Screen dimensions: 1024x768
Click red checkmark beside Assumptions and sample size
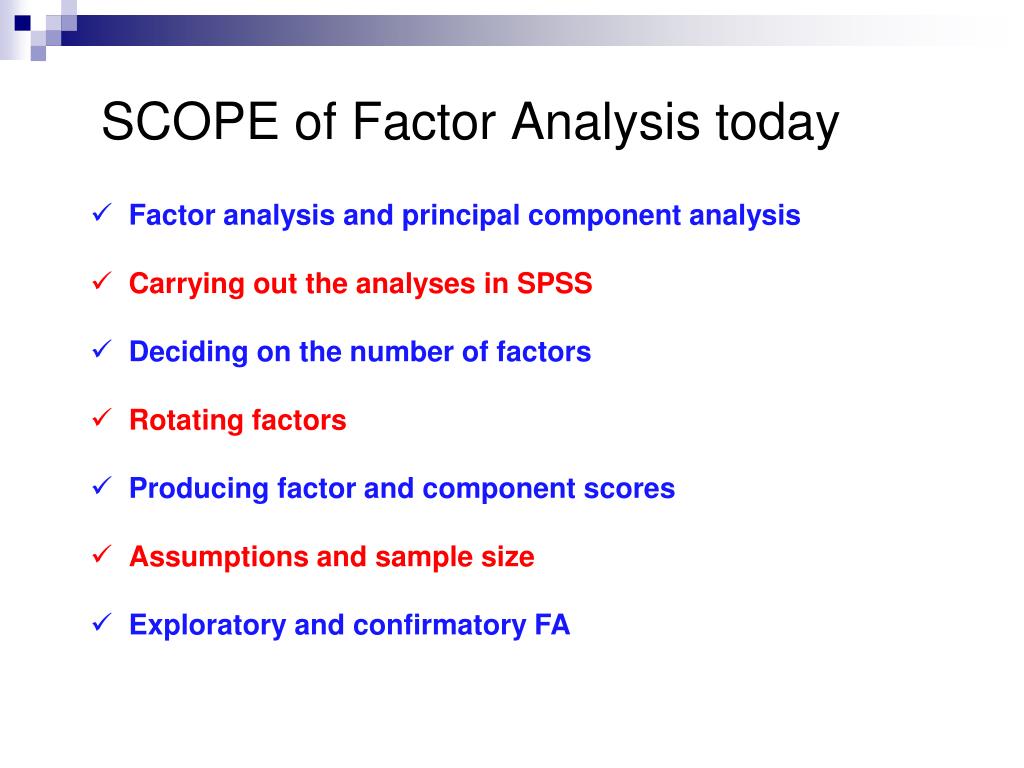click(102, 554)
